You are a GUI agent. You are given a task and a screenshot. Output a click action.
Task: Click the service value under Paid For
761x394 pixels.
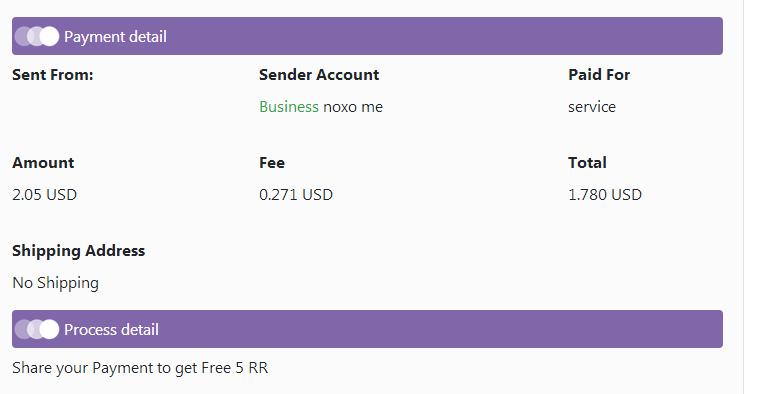pos(592,107)
